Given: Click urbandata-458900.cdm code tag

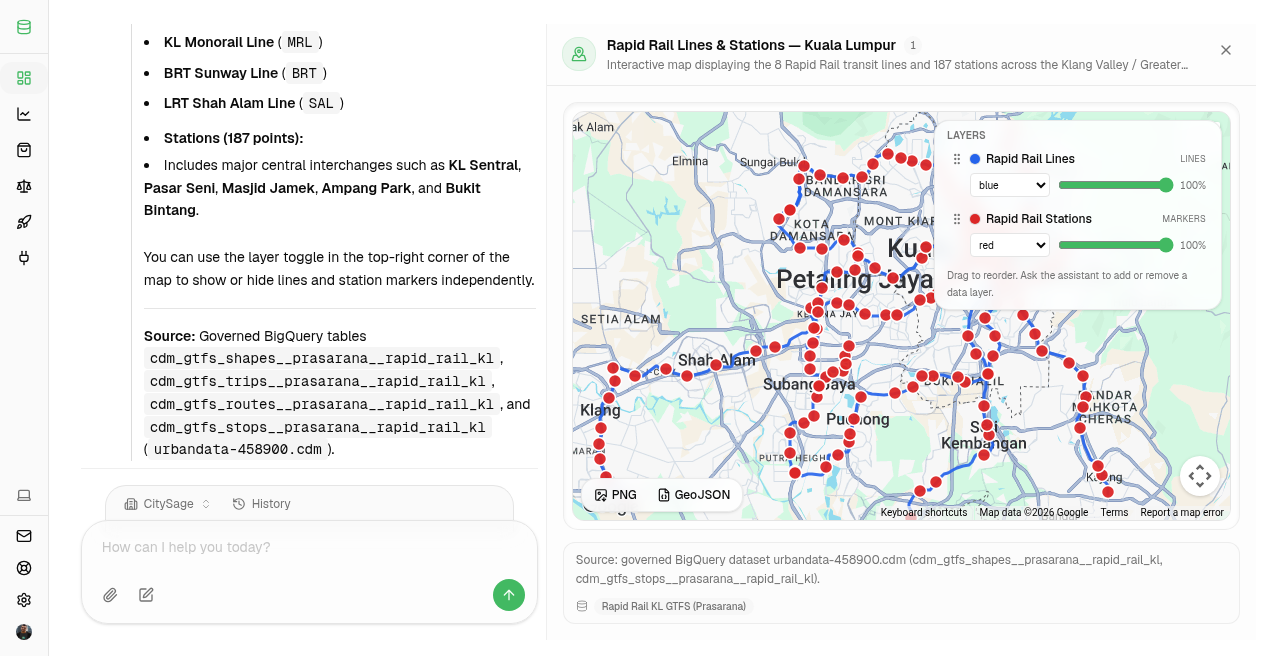Looking at the screenshot, I should click(237, 450).
